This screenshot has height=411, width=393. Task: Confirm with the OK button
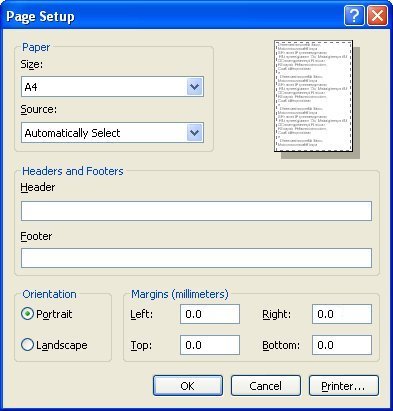pyautogui.click(x=188, y=386)
